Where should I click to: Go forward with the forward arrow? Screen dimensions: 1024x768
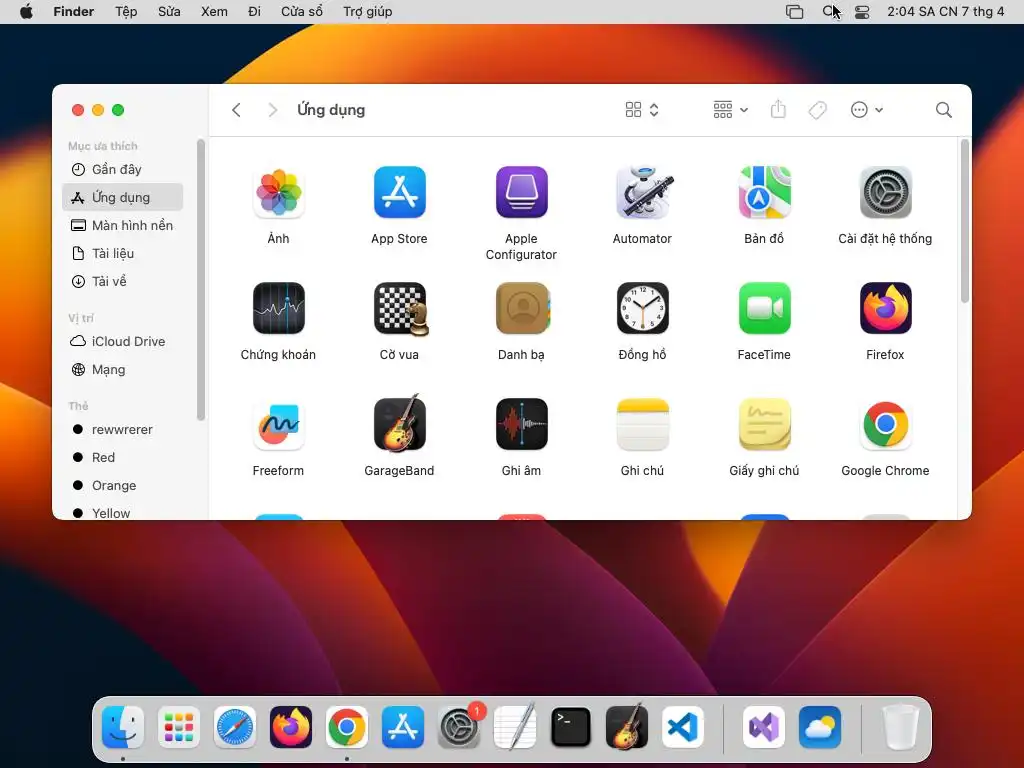(x=273, y=110)
